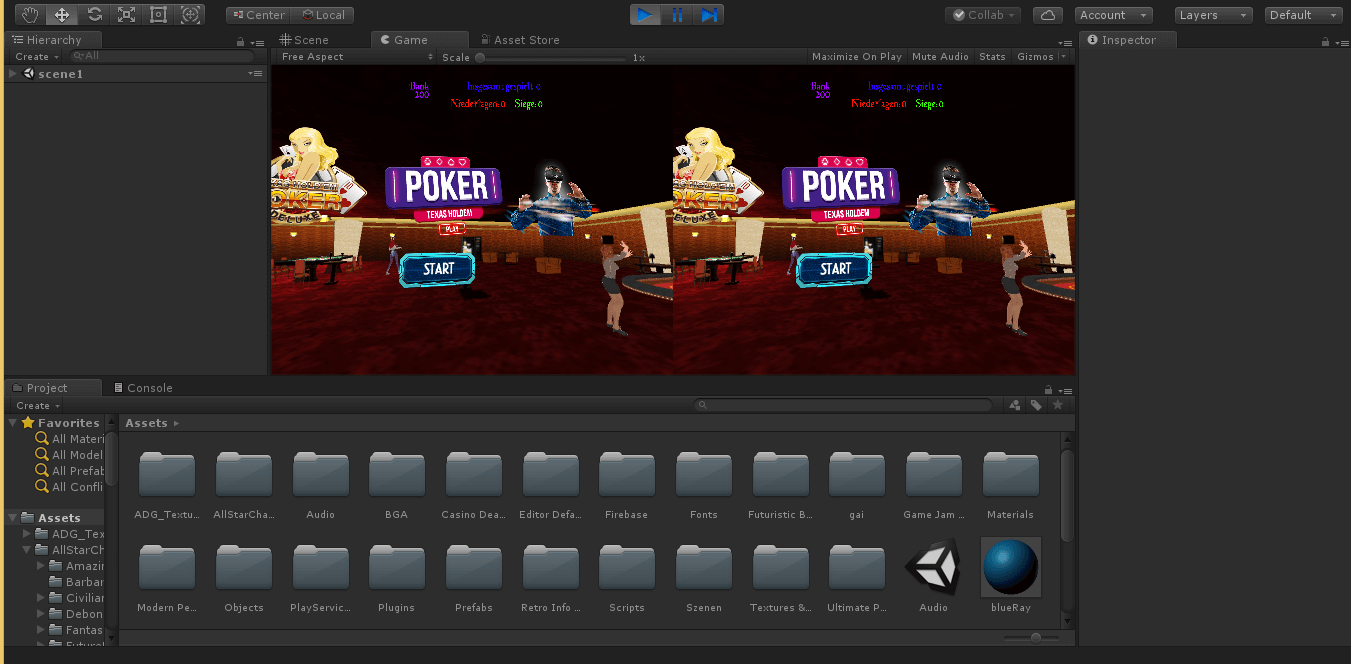Click the Hierarchy search field
The image size is (1351, 664).
click(162, 57)
